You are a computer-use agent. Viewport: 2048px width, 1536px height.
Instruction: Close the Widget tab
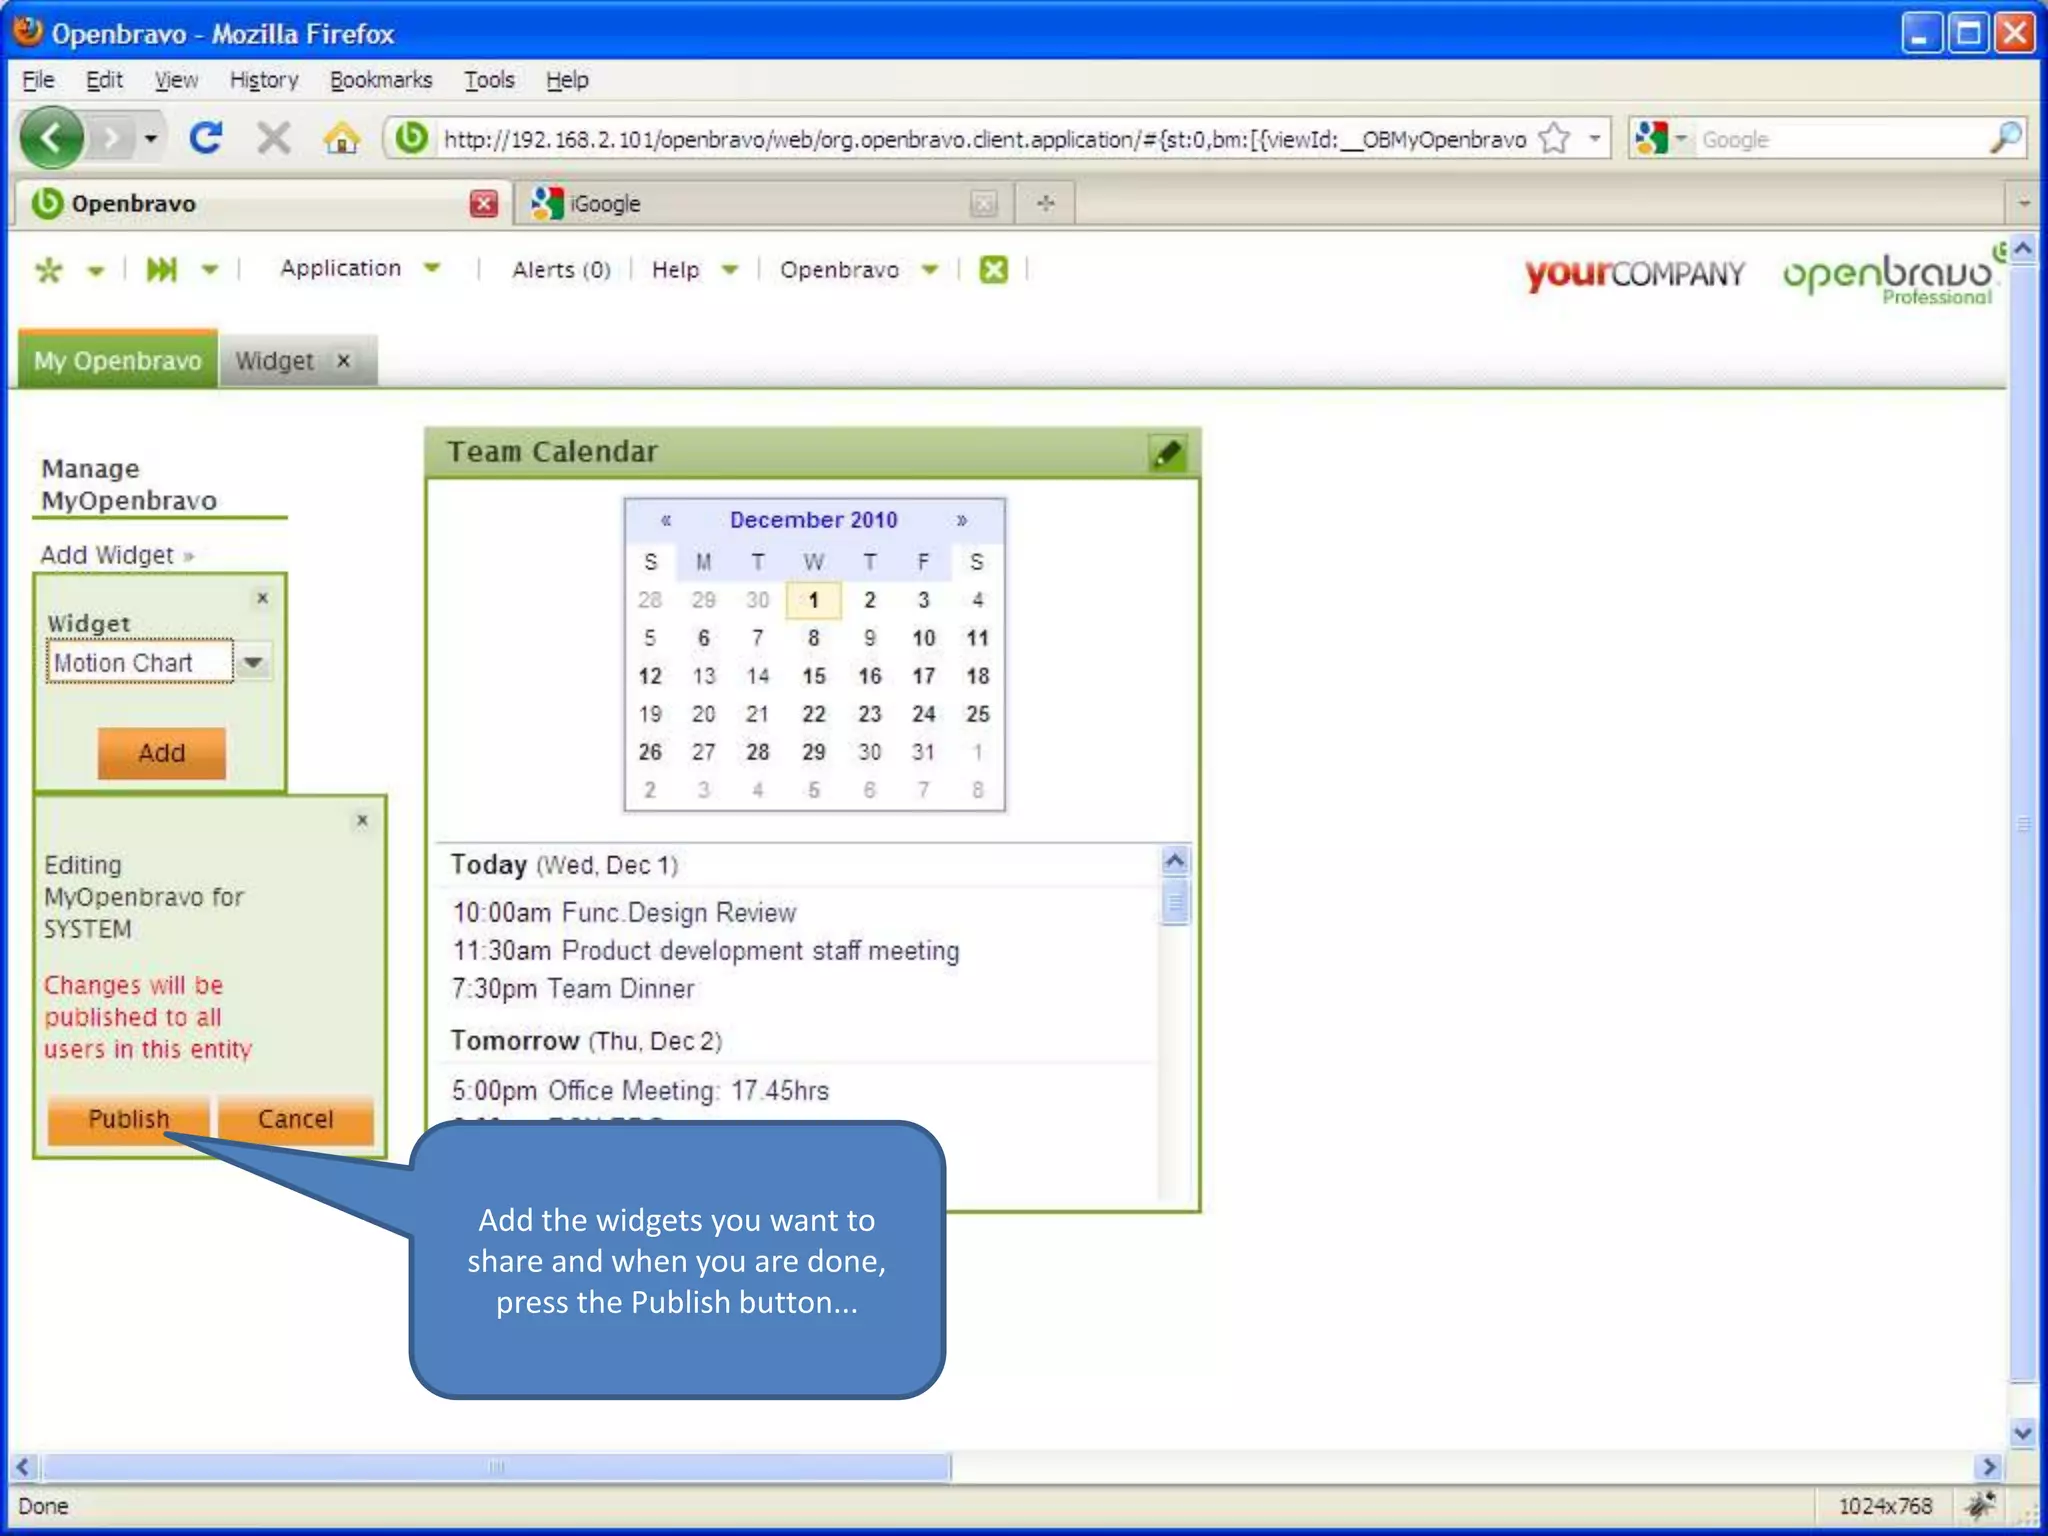[x=343, y=361]
